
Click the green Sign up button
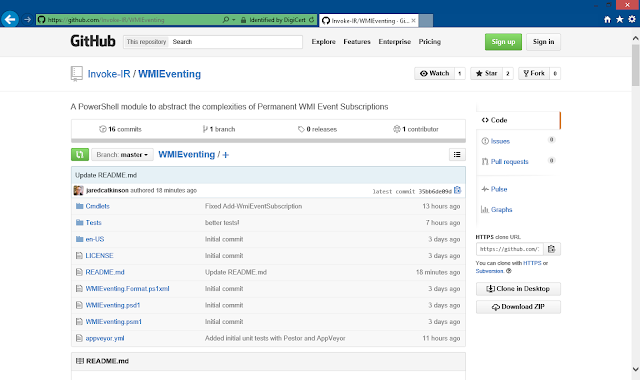coord(503,42)
